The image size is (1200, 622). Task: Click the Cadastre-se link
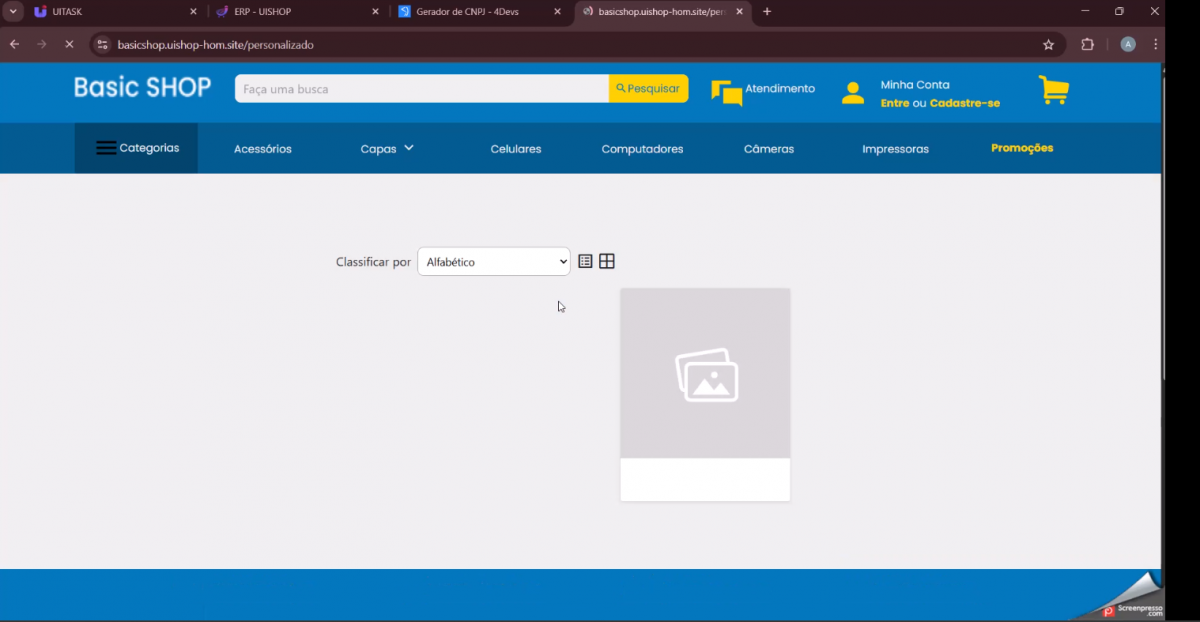(964, 103)
